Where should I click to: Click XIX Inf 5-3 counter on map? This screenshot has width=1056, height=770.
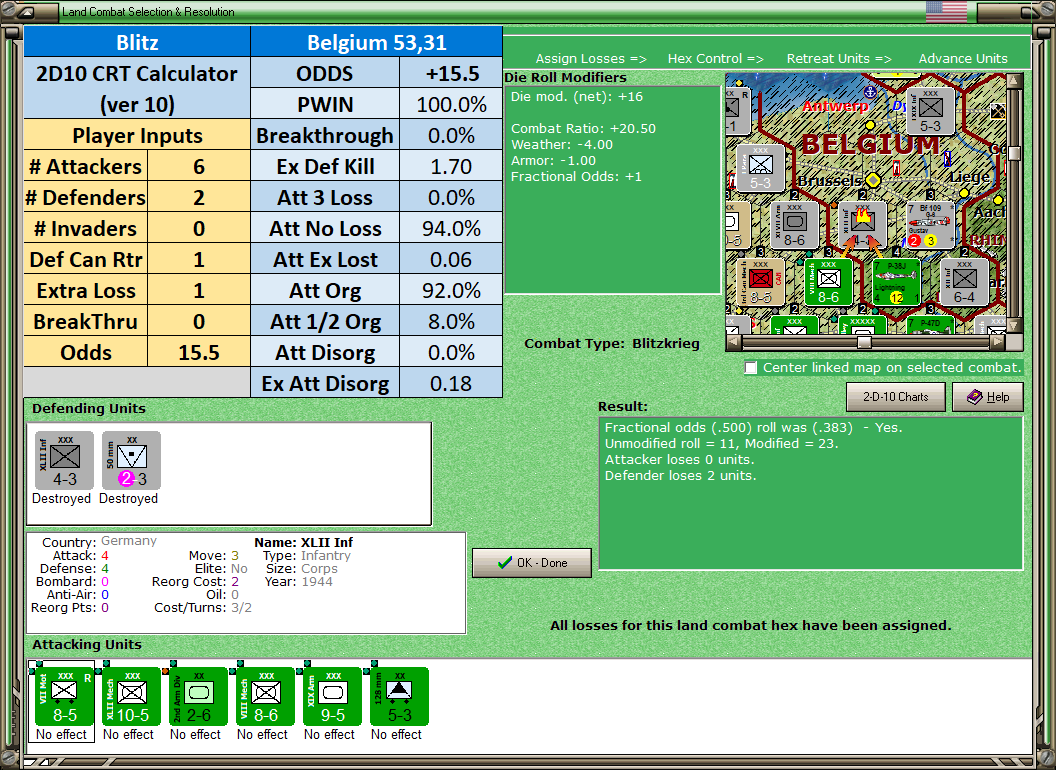point(930,111)
